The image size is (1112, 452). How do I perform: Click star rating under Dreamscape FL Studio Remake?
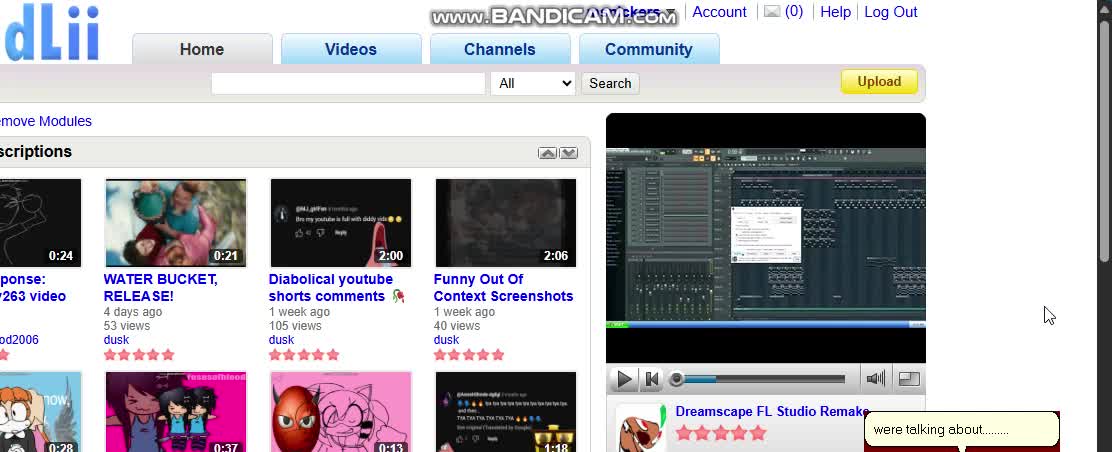(x=721, y=432)
